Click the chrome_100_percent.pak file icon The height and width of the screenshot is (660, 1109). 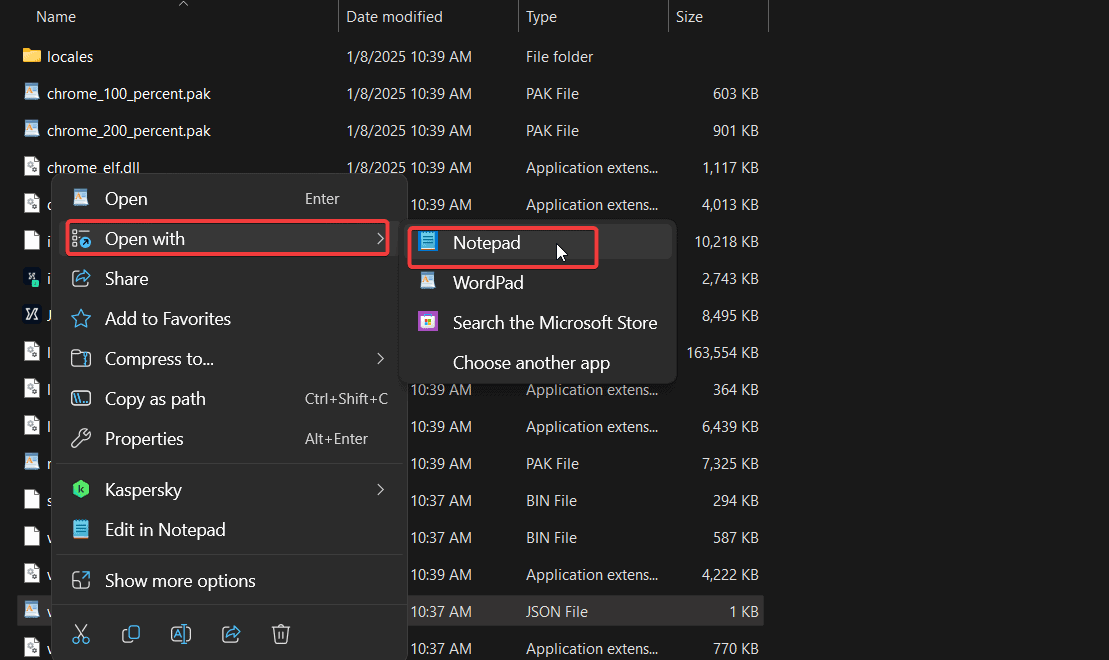(x=32, y=92)
